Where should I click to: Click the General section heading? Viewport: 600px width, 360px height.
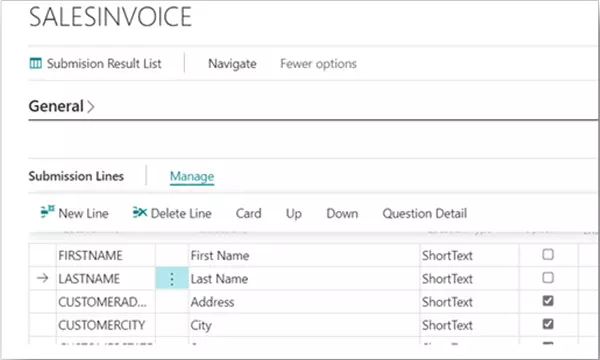click(56, 106)
